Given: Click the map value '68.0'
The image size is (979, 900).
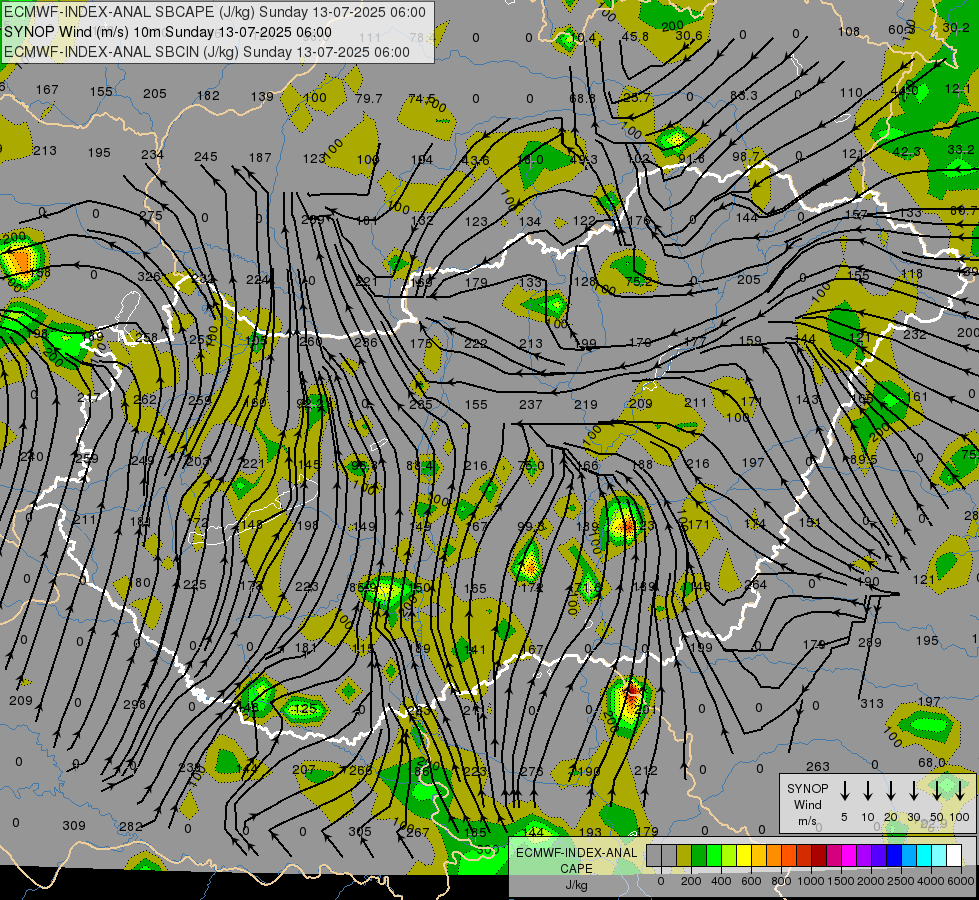Looking at the screenshot, I should pyautogui.click(x=932, y=763).
